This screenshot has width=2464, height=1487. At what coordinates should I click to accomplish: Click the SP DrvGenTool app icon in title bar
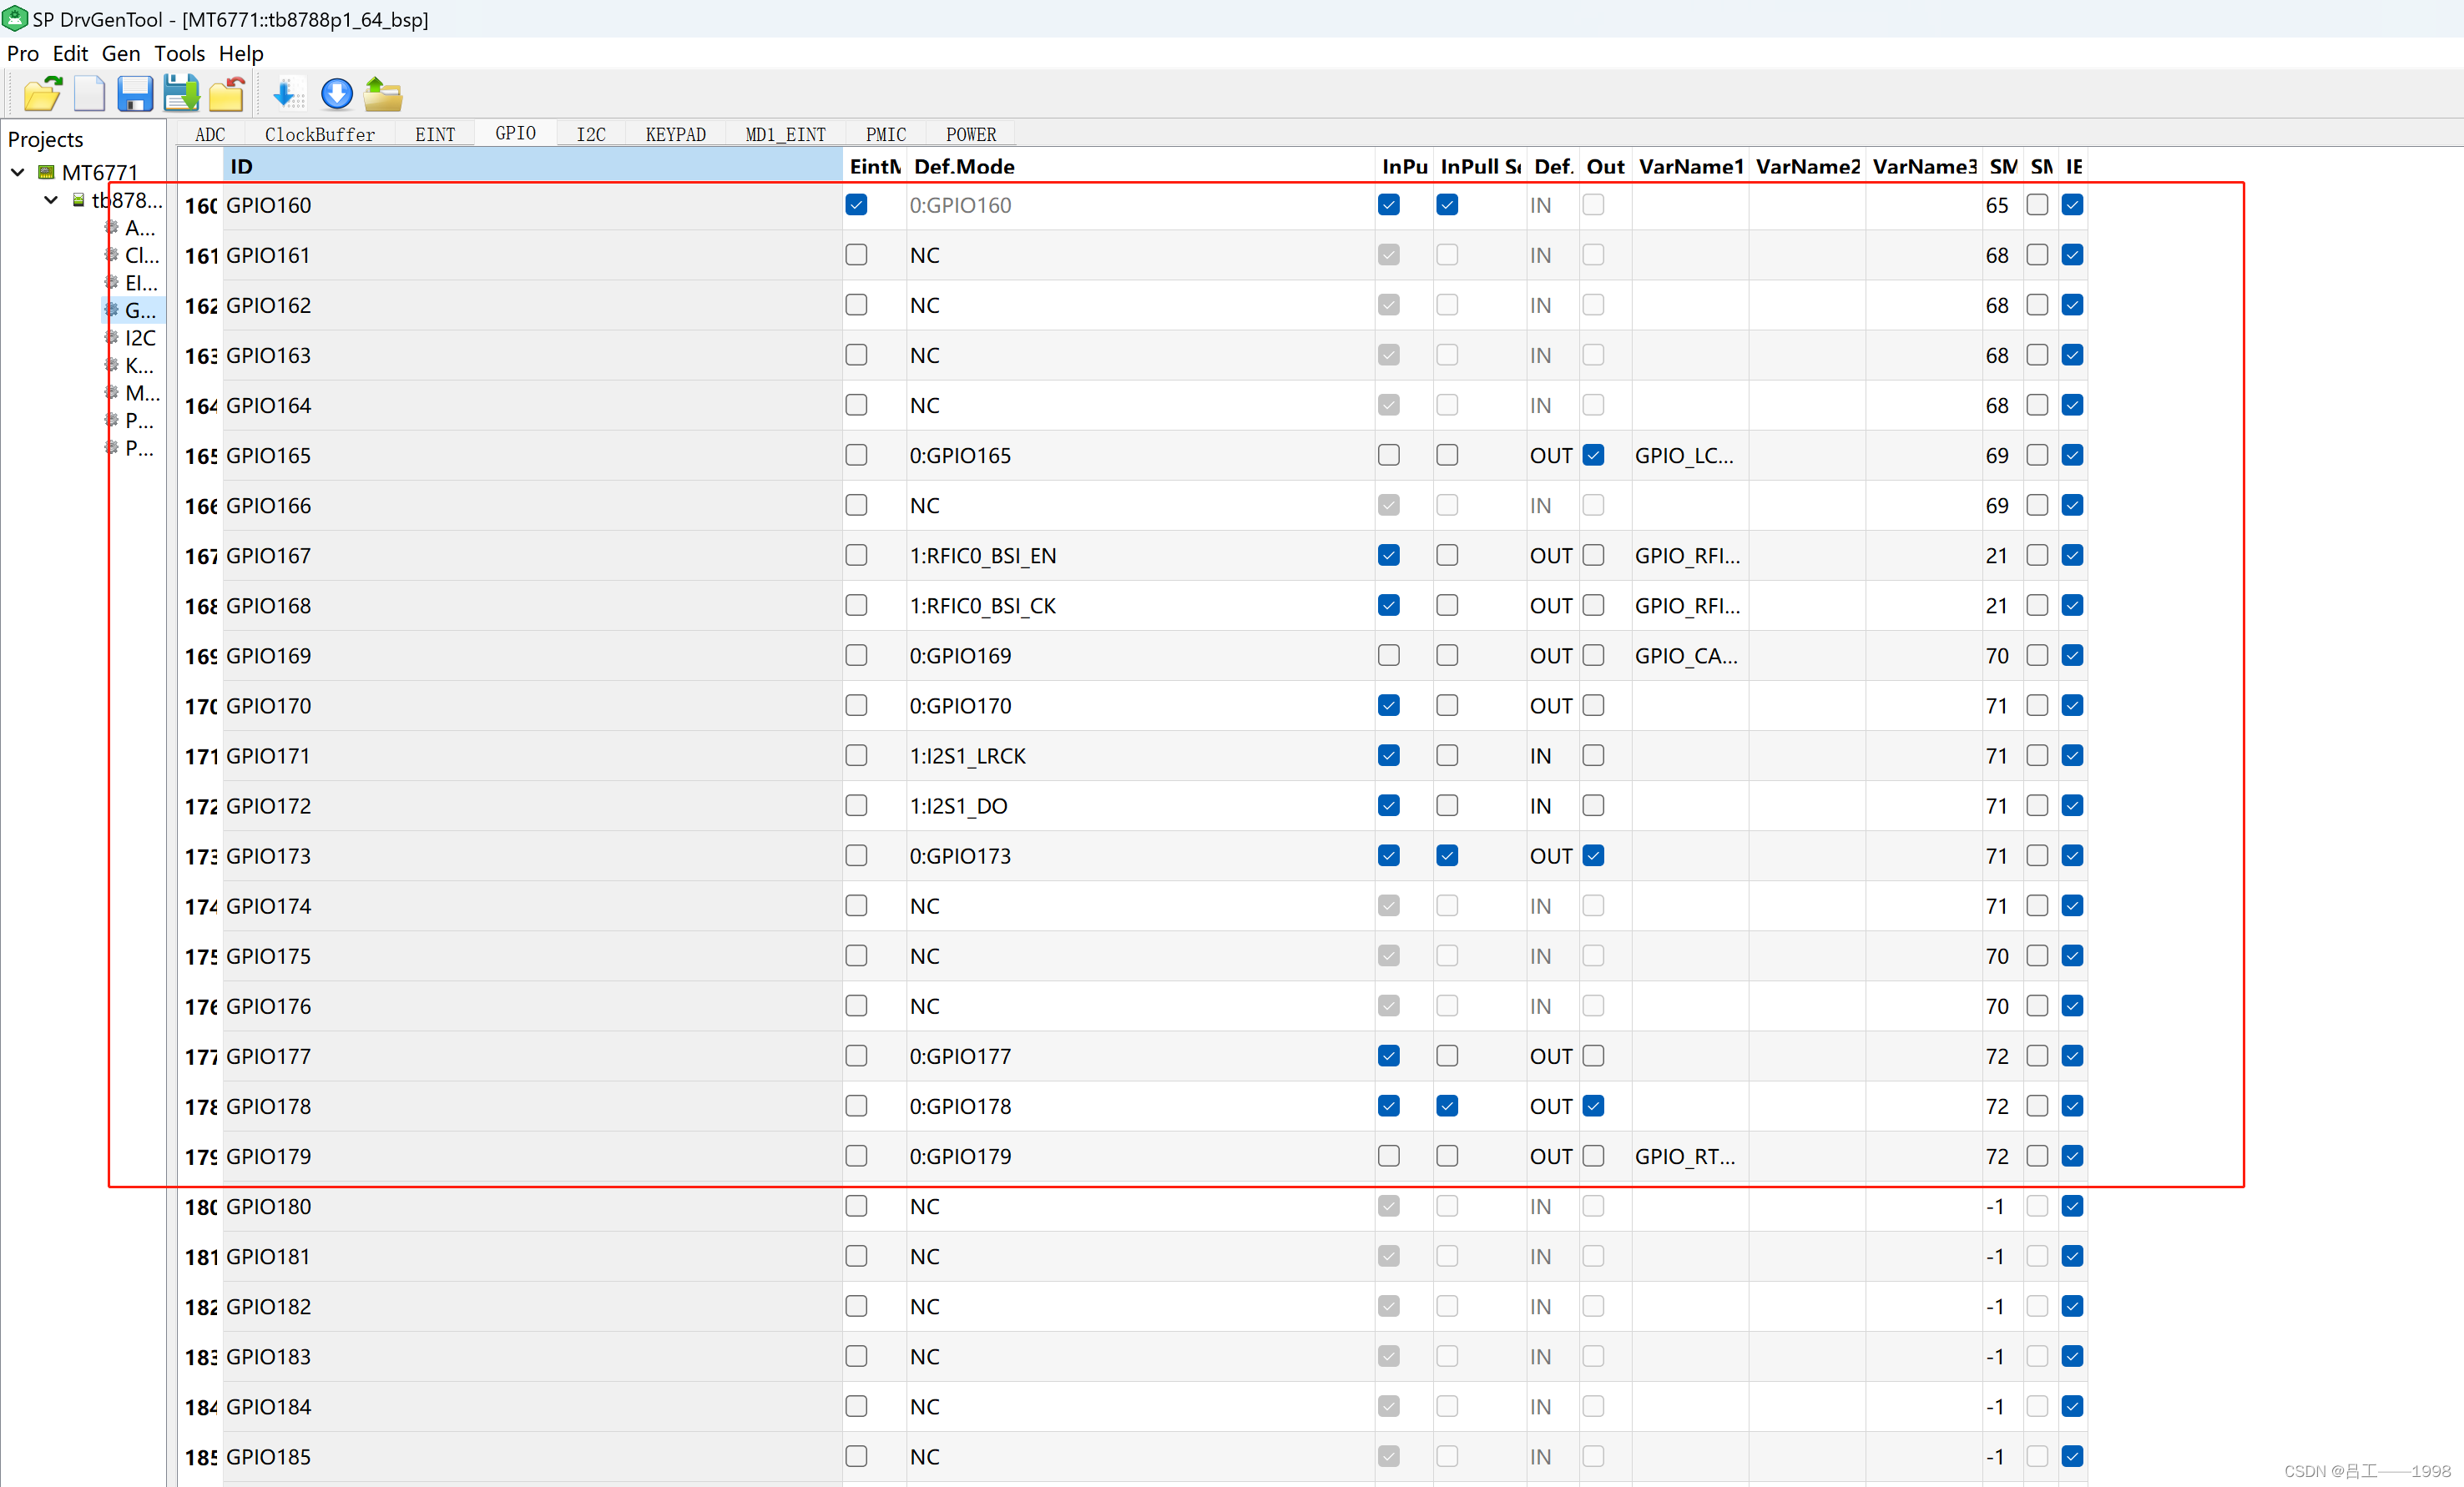(x=15, y=18)
